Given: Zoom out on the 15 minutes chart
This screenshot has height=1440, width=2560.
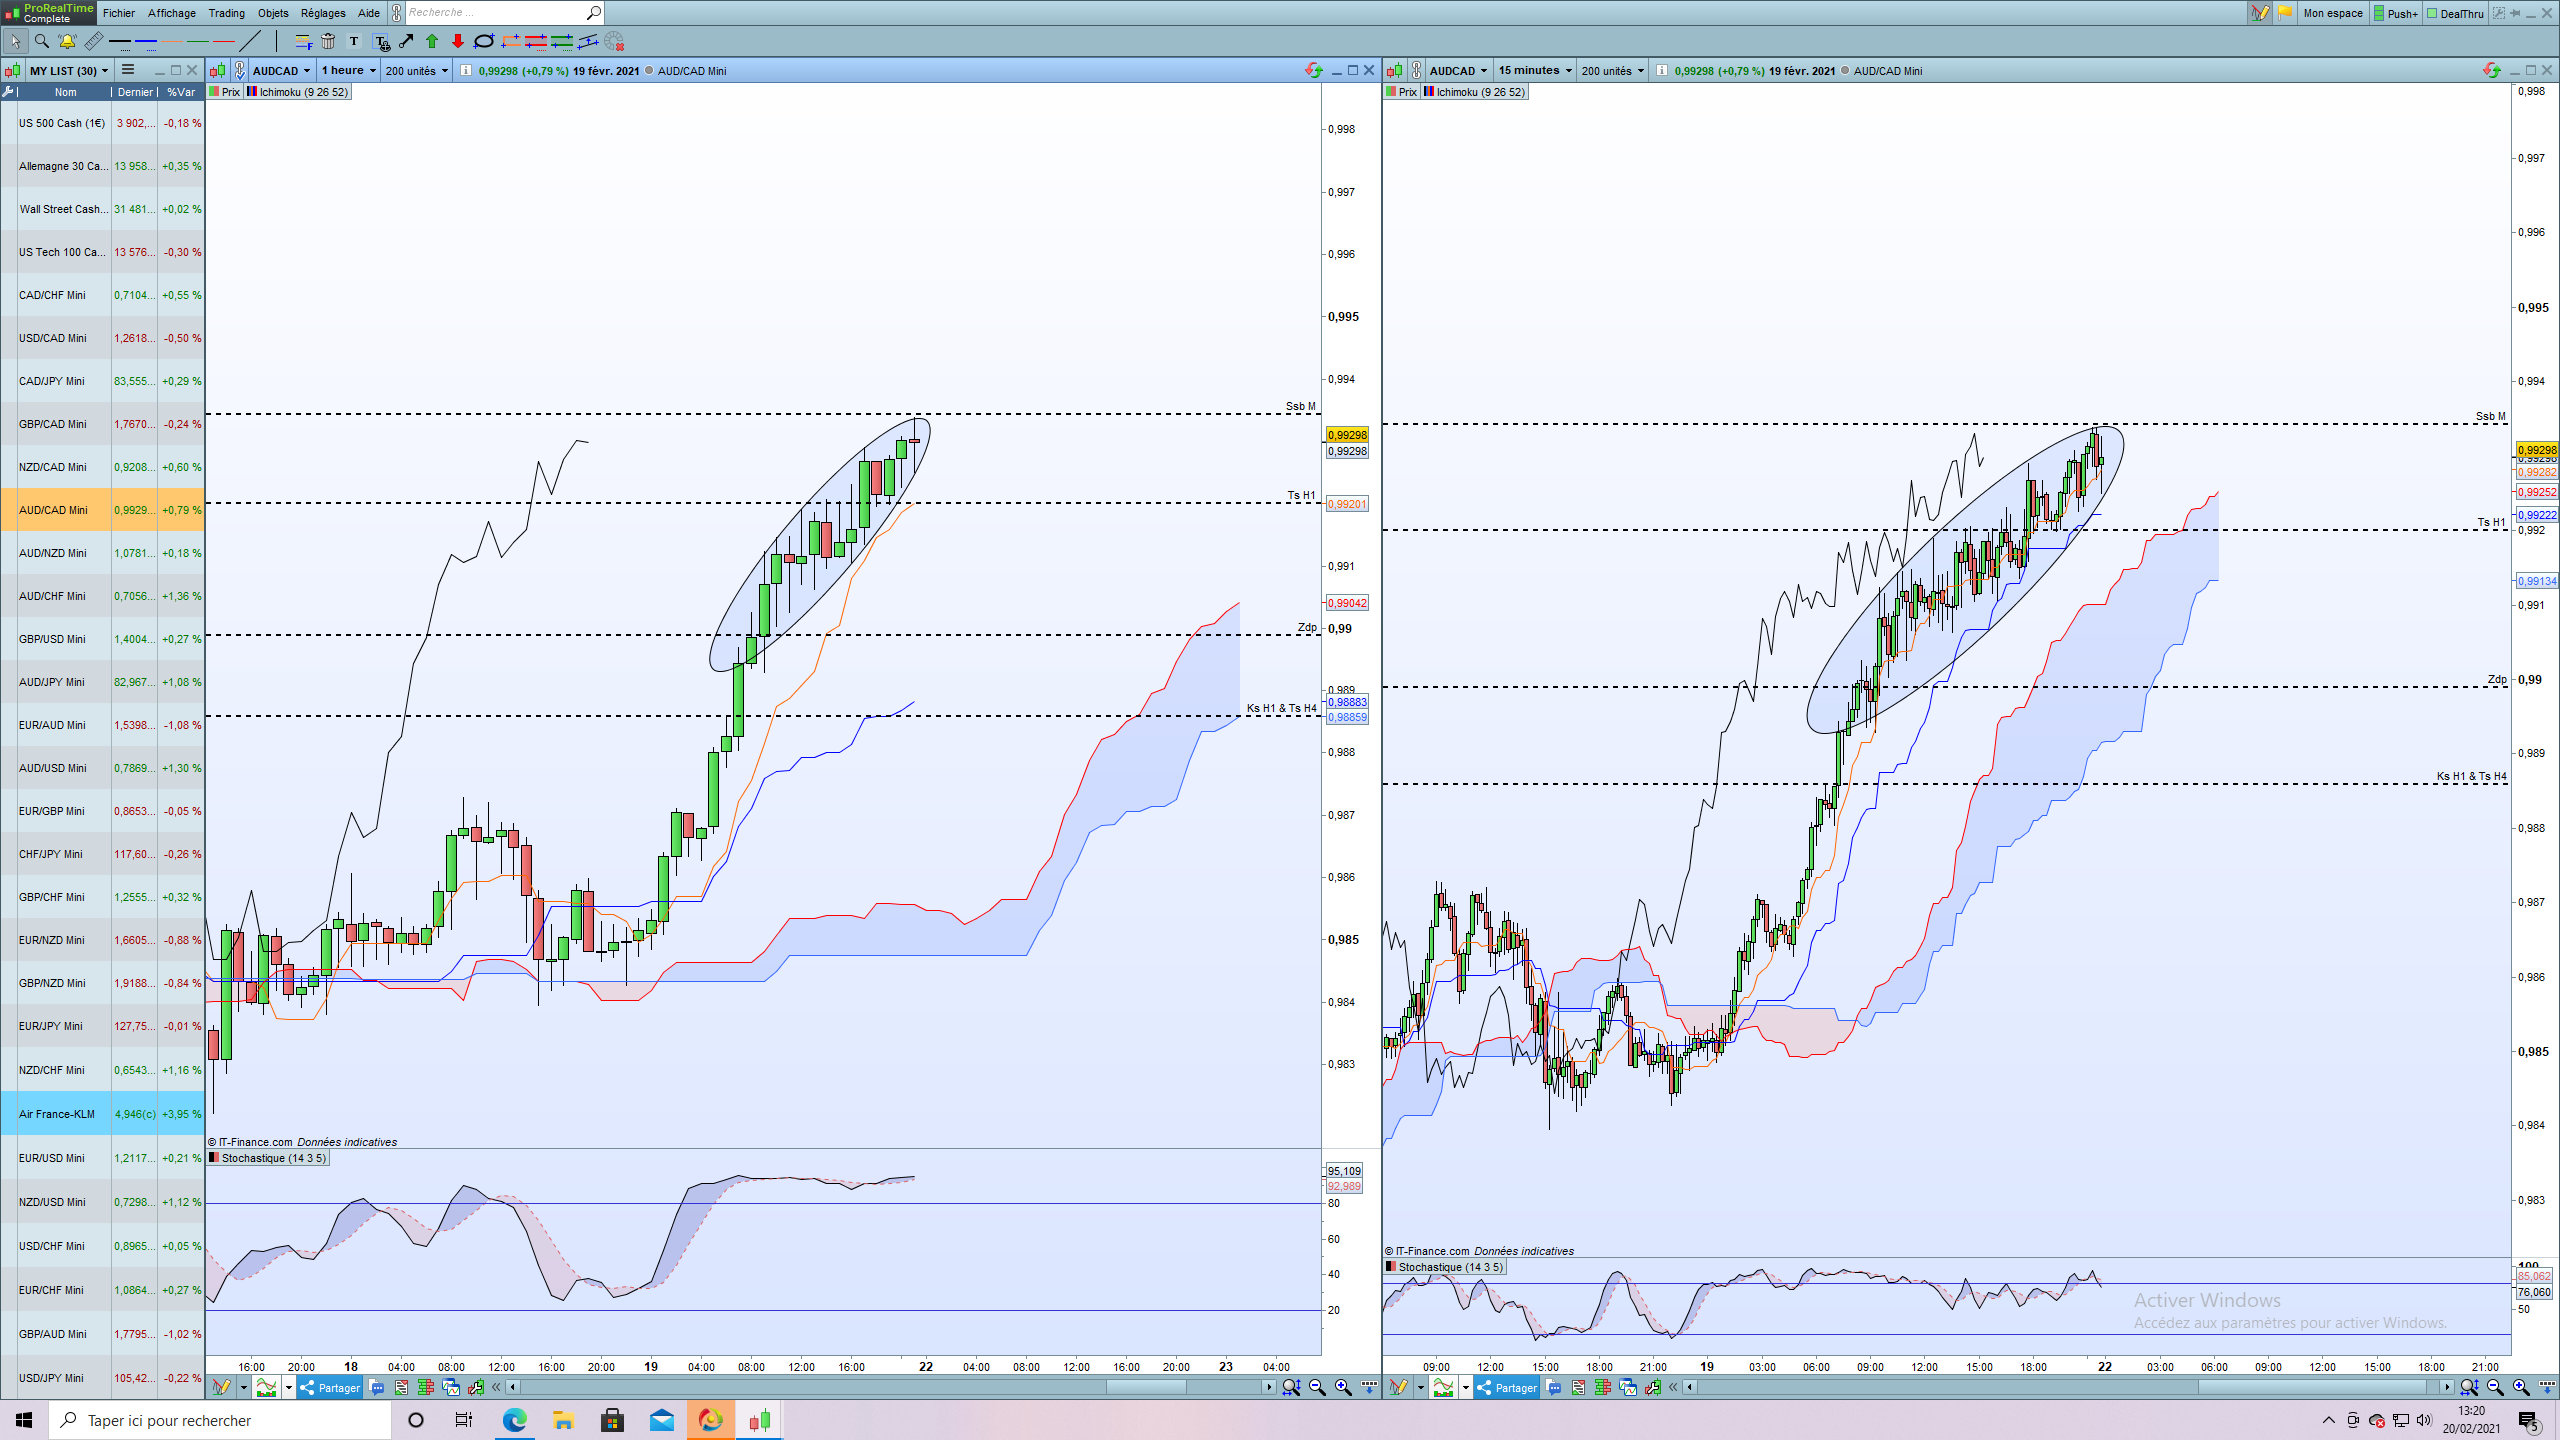Looking at the screenshot, I should pyautogui.click(x=2495, y=1387).
